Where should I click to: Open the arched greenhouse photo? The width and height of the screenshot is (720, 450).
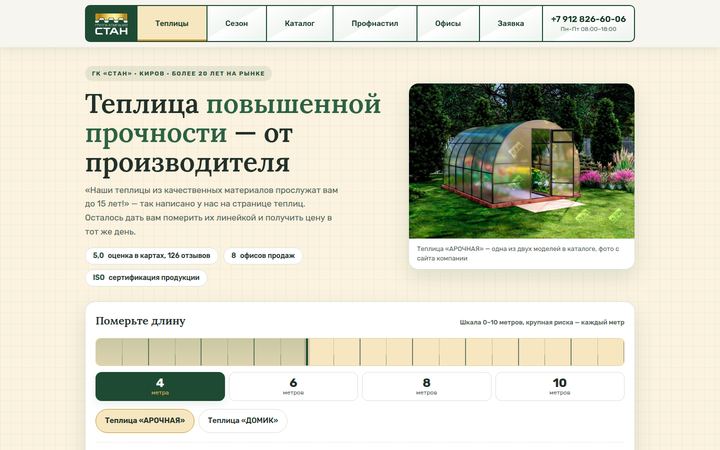522,161
